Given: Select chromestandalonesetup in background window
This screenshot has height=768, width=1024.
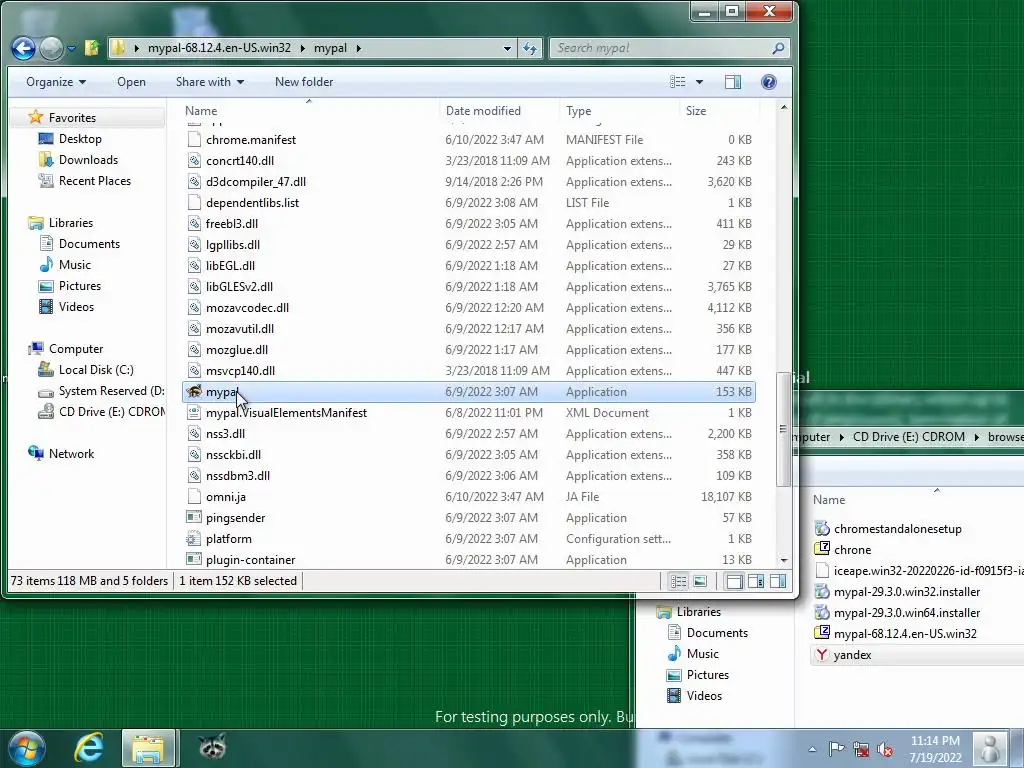Looking at the screenshot, I should (x=897, y=528).
